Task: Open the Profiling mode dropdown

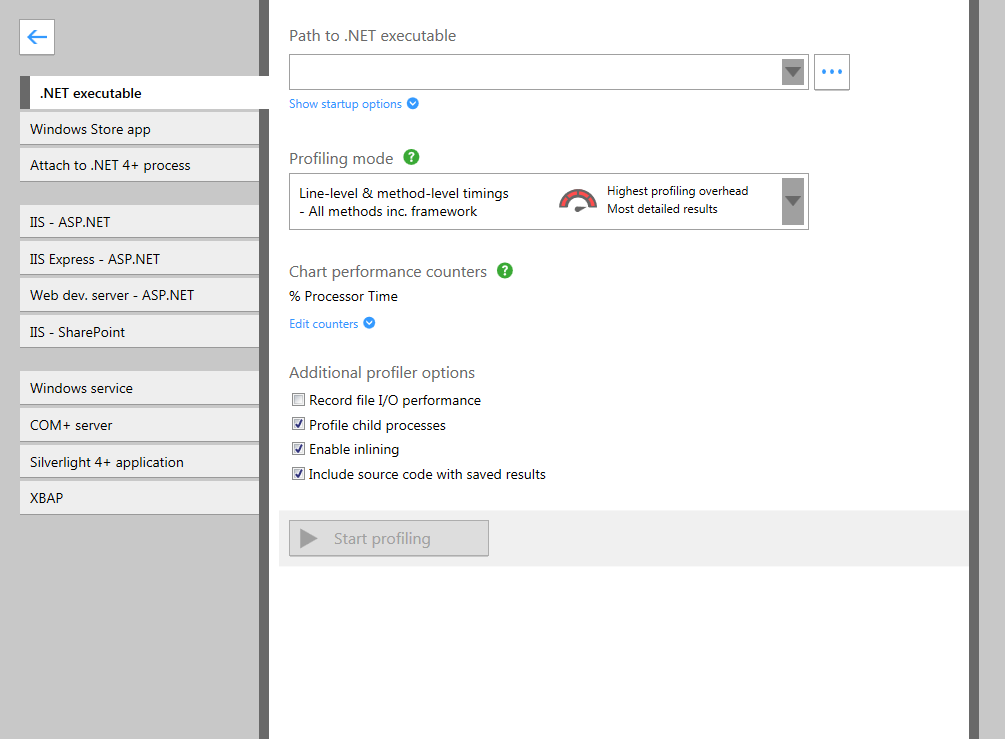Action: coord(792,201)
